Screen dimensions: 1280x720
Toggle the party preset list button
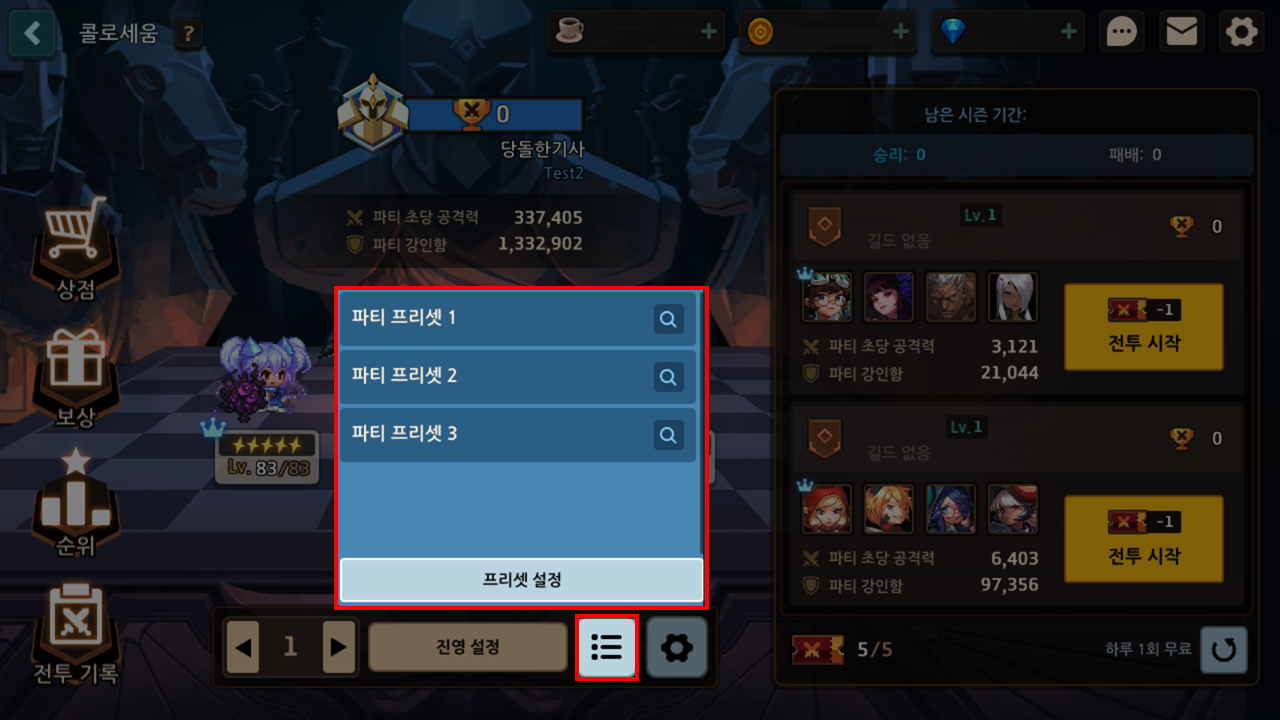pos(607,648)
